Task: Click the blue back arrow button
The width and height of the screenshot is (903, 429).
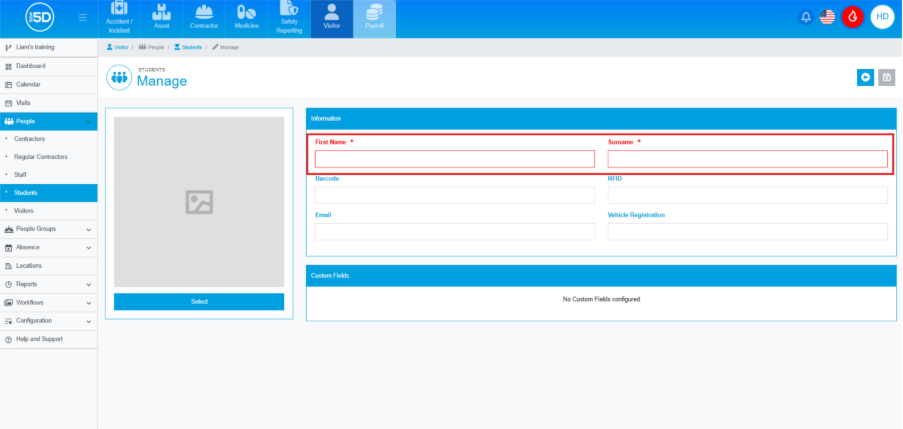Action: [865, 77]
